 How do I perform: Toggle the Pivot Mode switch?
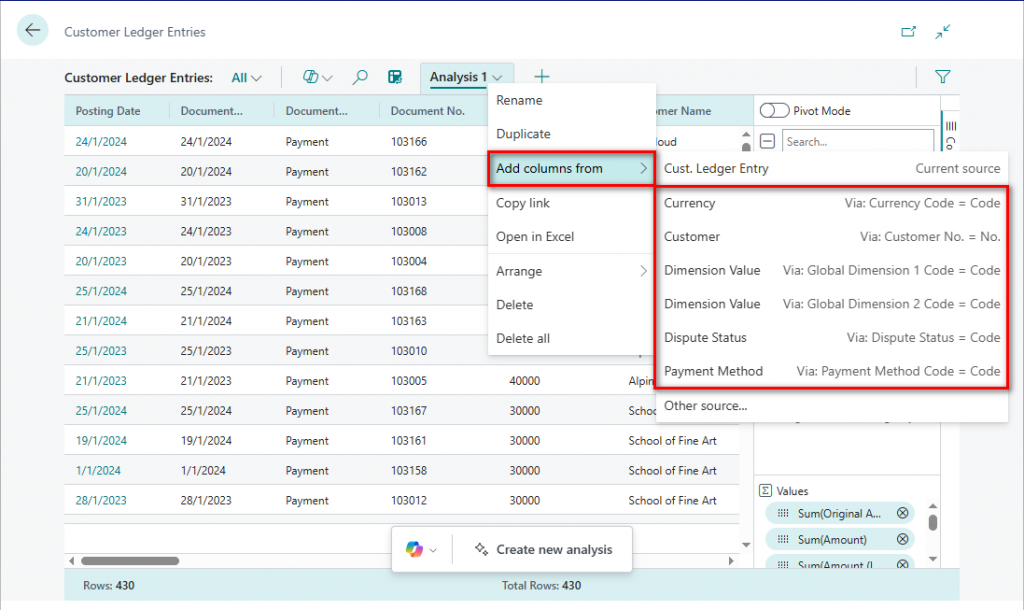(x=774, y=111)
